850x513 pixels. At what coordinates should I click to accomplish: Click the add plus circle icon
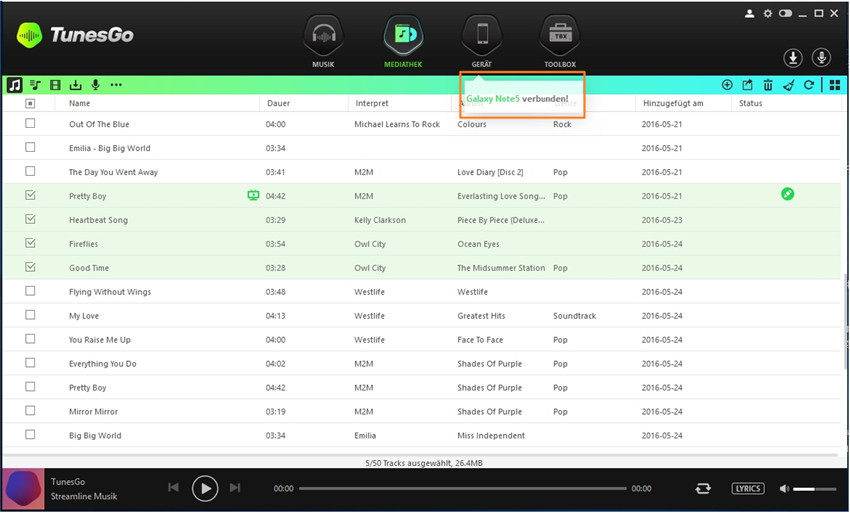pos(727,85)
